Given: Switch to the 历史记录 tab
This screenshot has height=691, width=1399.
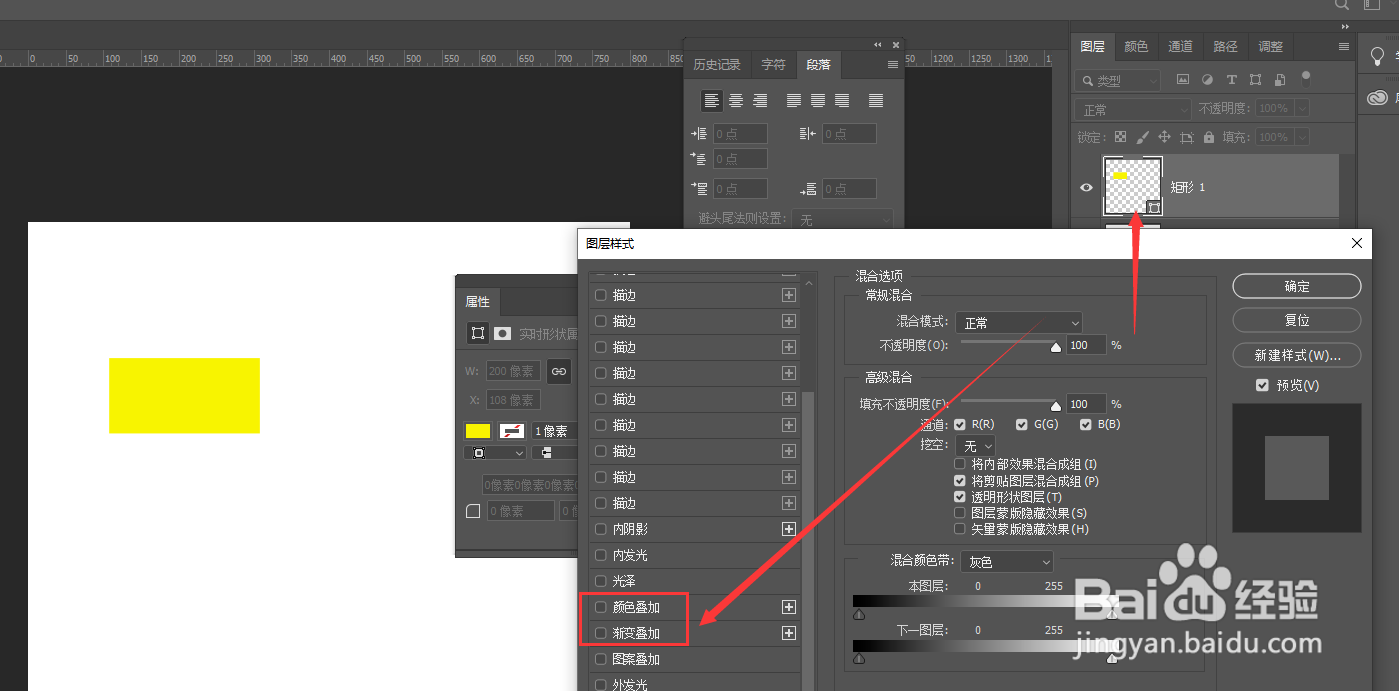Looking at the screenshot, I should 717,65.
